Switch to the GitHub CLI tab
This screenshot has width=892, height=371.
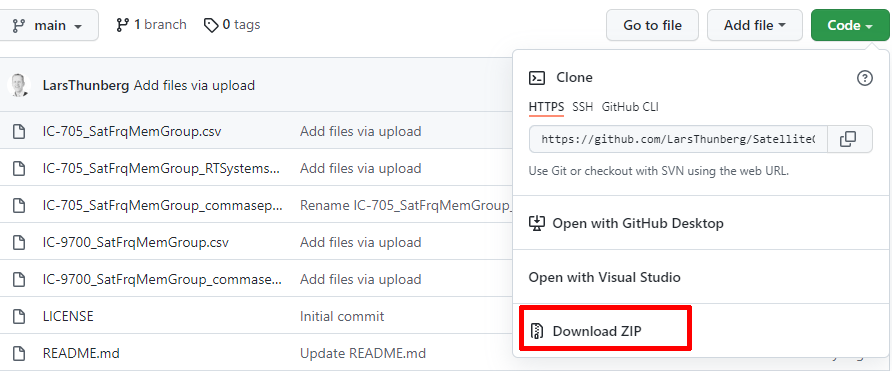pos(630,107)
